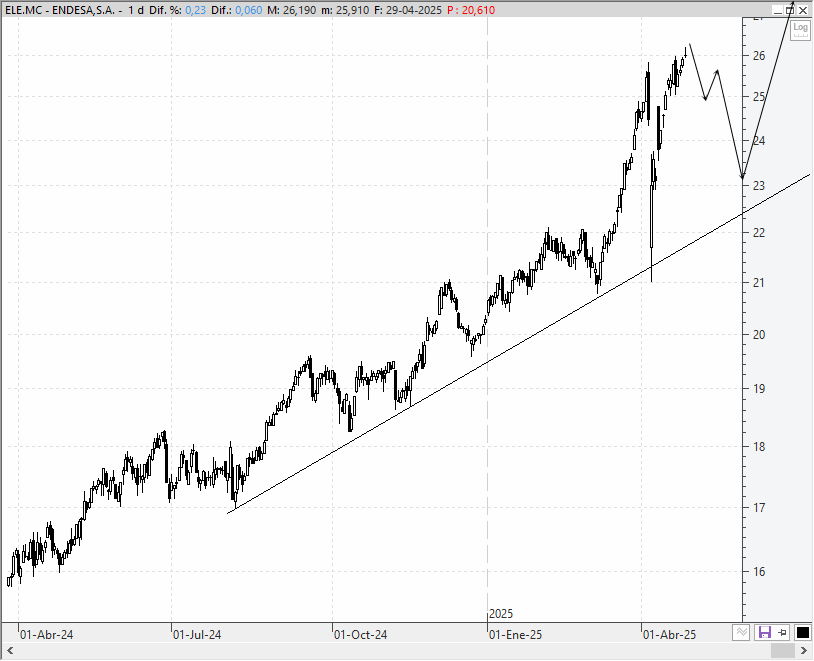Click the 2025 year marker label

pyautogui.click(x=501, y=614)
